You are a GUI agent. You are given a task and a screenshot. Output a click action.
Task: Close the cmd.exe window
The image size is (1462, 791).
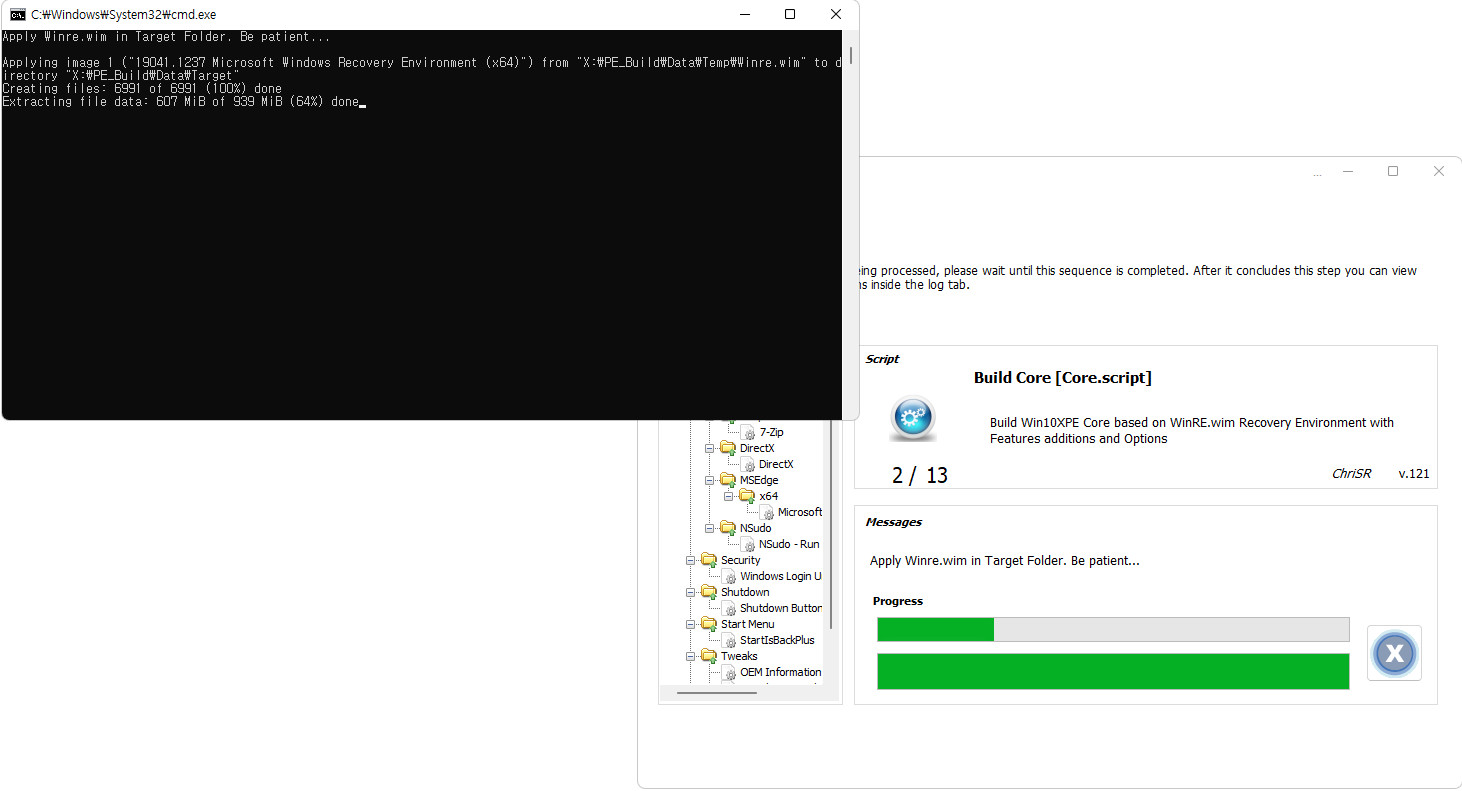(836, 14)
